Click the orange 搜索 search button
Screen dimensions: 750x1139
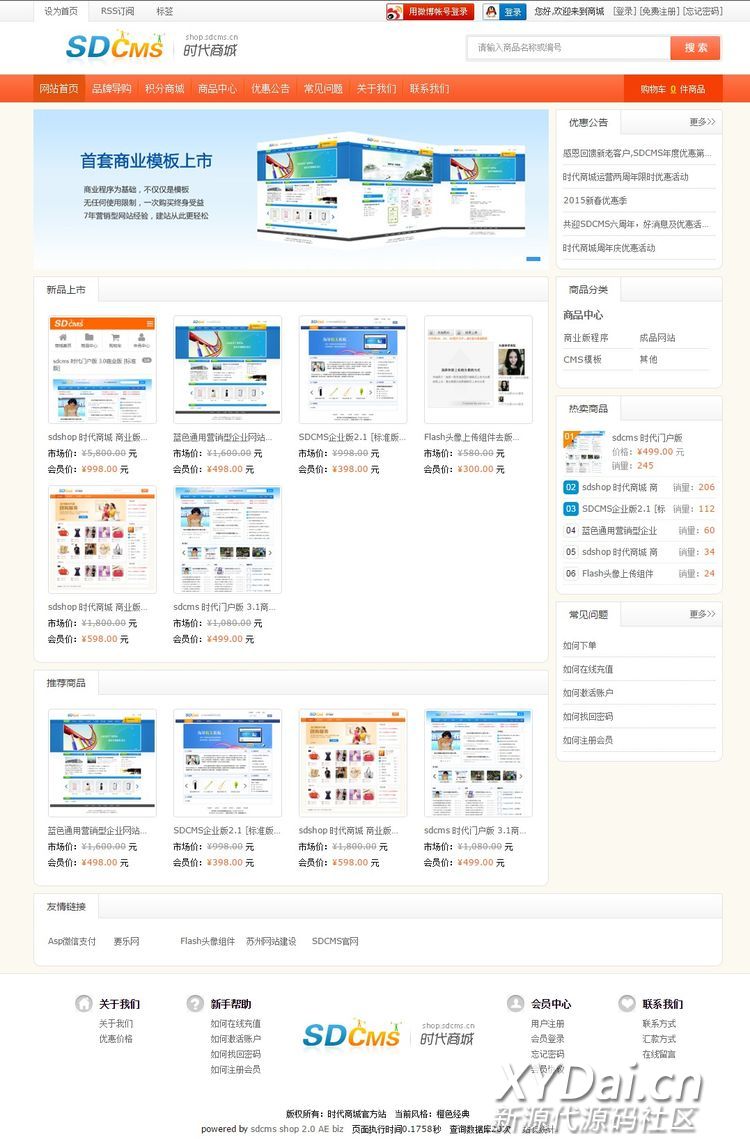(x=695, y=48)
